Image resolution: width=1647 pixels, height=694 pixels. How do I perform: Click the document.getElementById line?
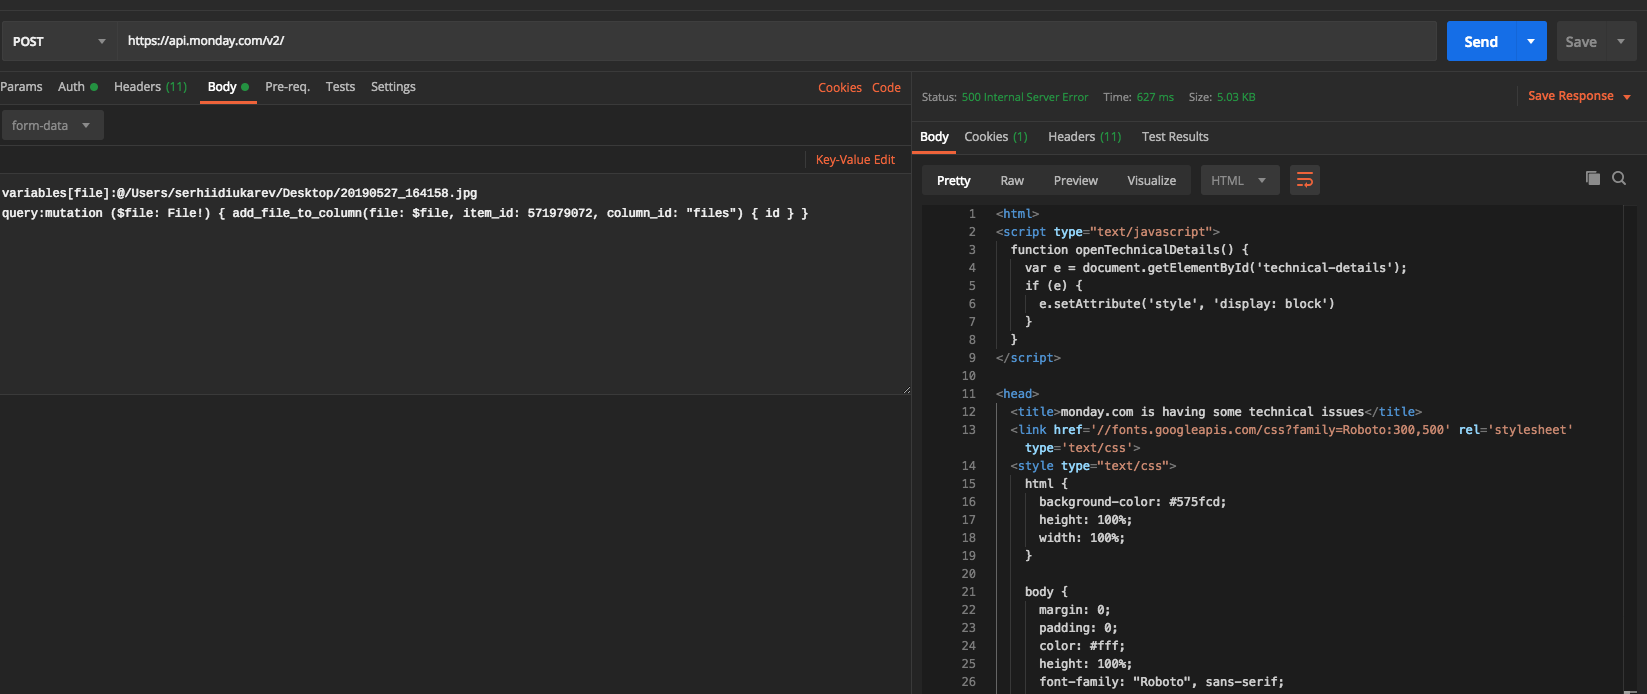tap(1215, 267)
